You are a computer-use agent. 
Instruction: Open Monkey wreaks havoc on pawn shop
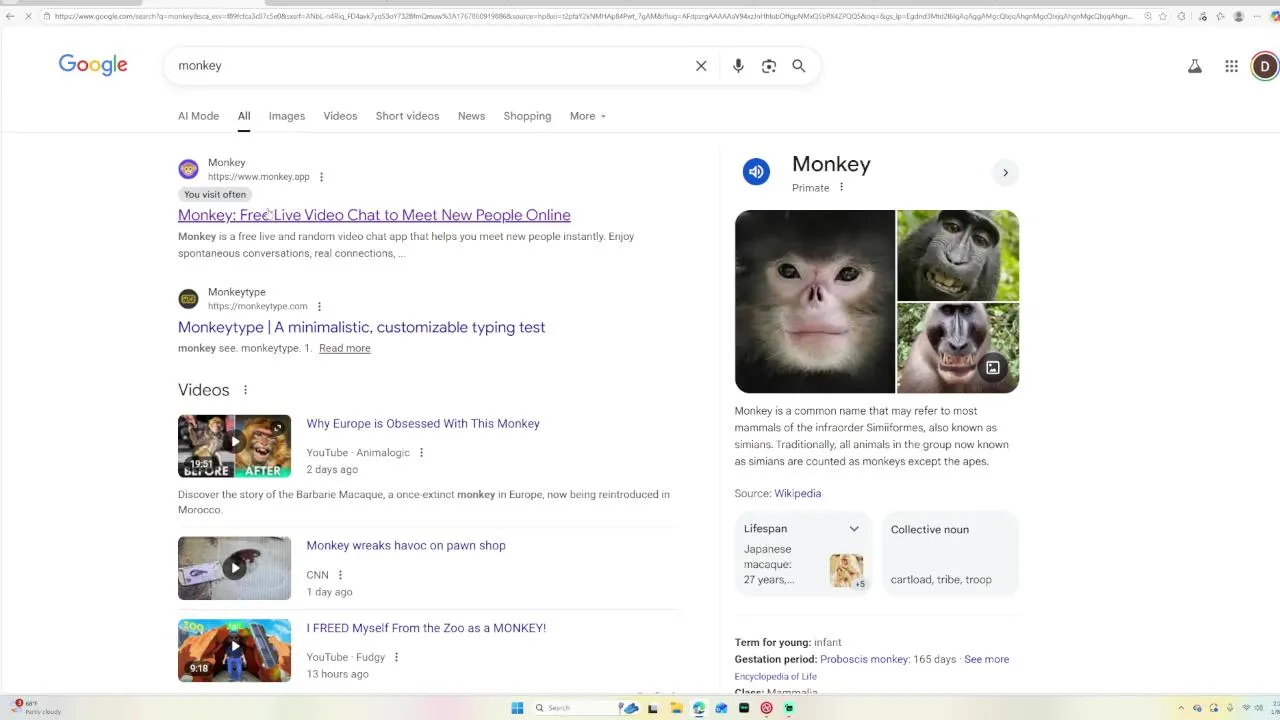click(406, 546)
